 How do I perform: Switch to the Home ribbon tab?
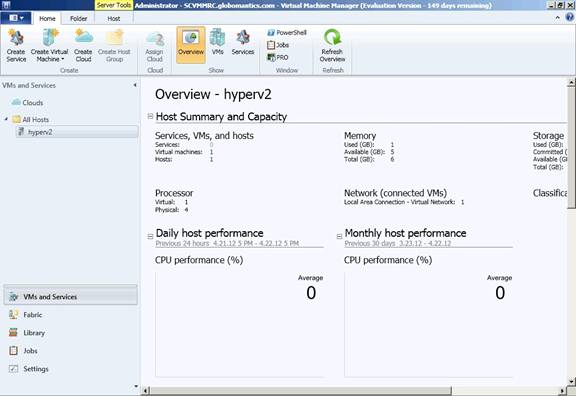pyautogui.click(x=47, y=18)
